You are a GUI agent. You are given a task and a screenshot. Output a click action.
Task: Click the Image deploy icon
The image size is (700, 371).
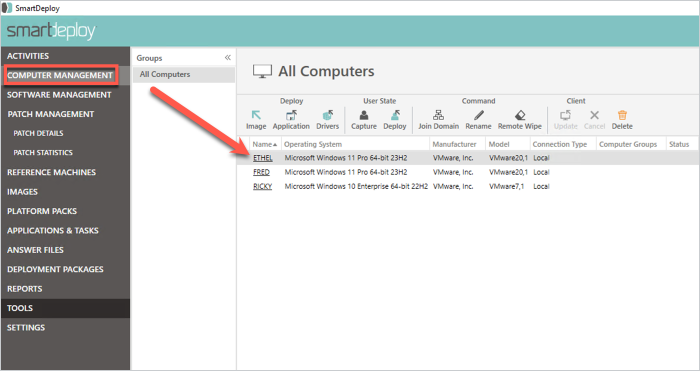(x=256, y=116)
